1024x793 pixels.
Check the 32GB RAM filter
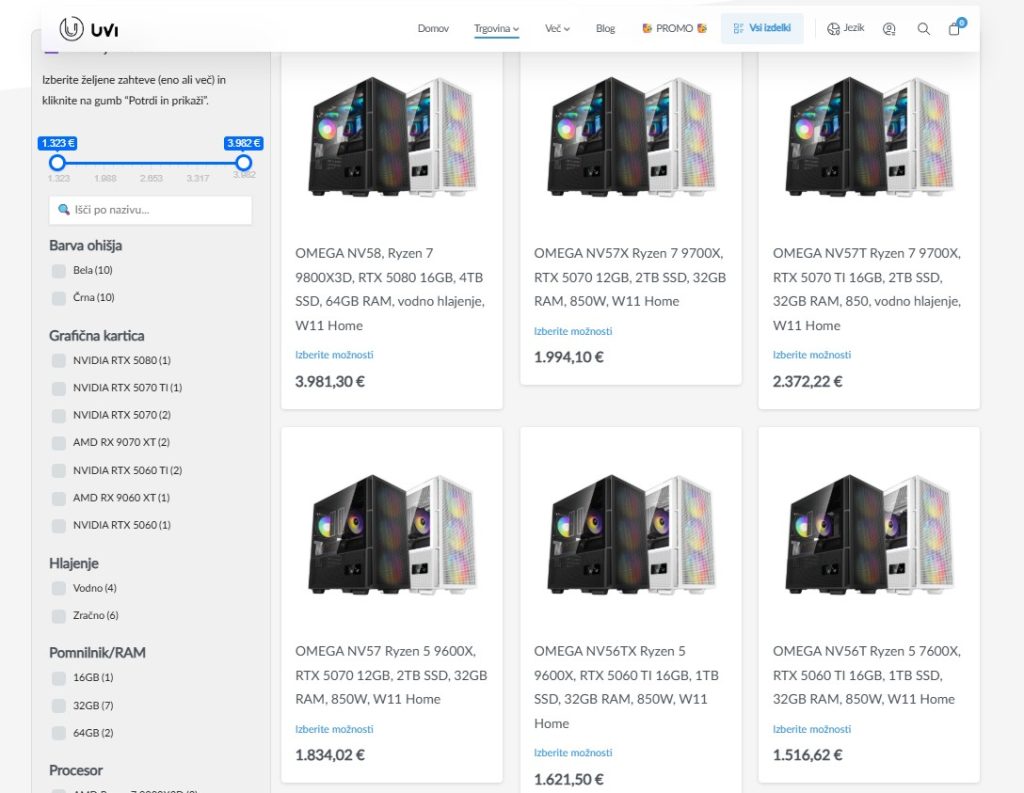59,706
